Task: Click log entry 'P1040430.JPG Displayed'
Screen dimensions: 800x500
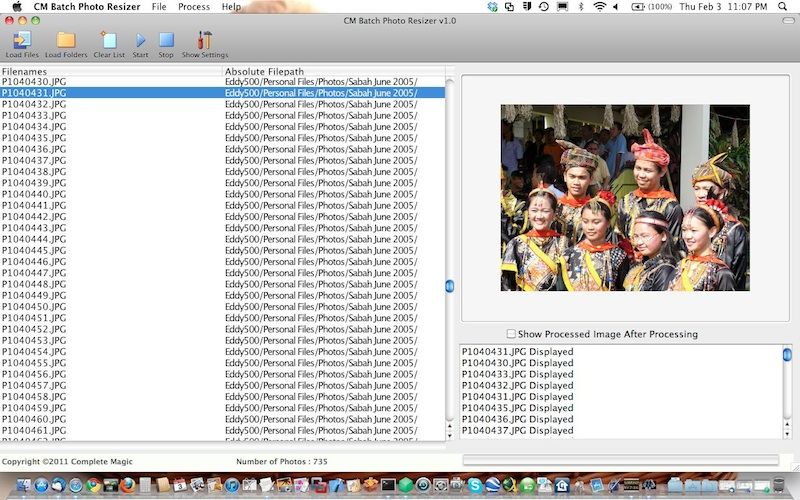Action: click(517, 363)
